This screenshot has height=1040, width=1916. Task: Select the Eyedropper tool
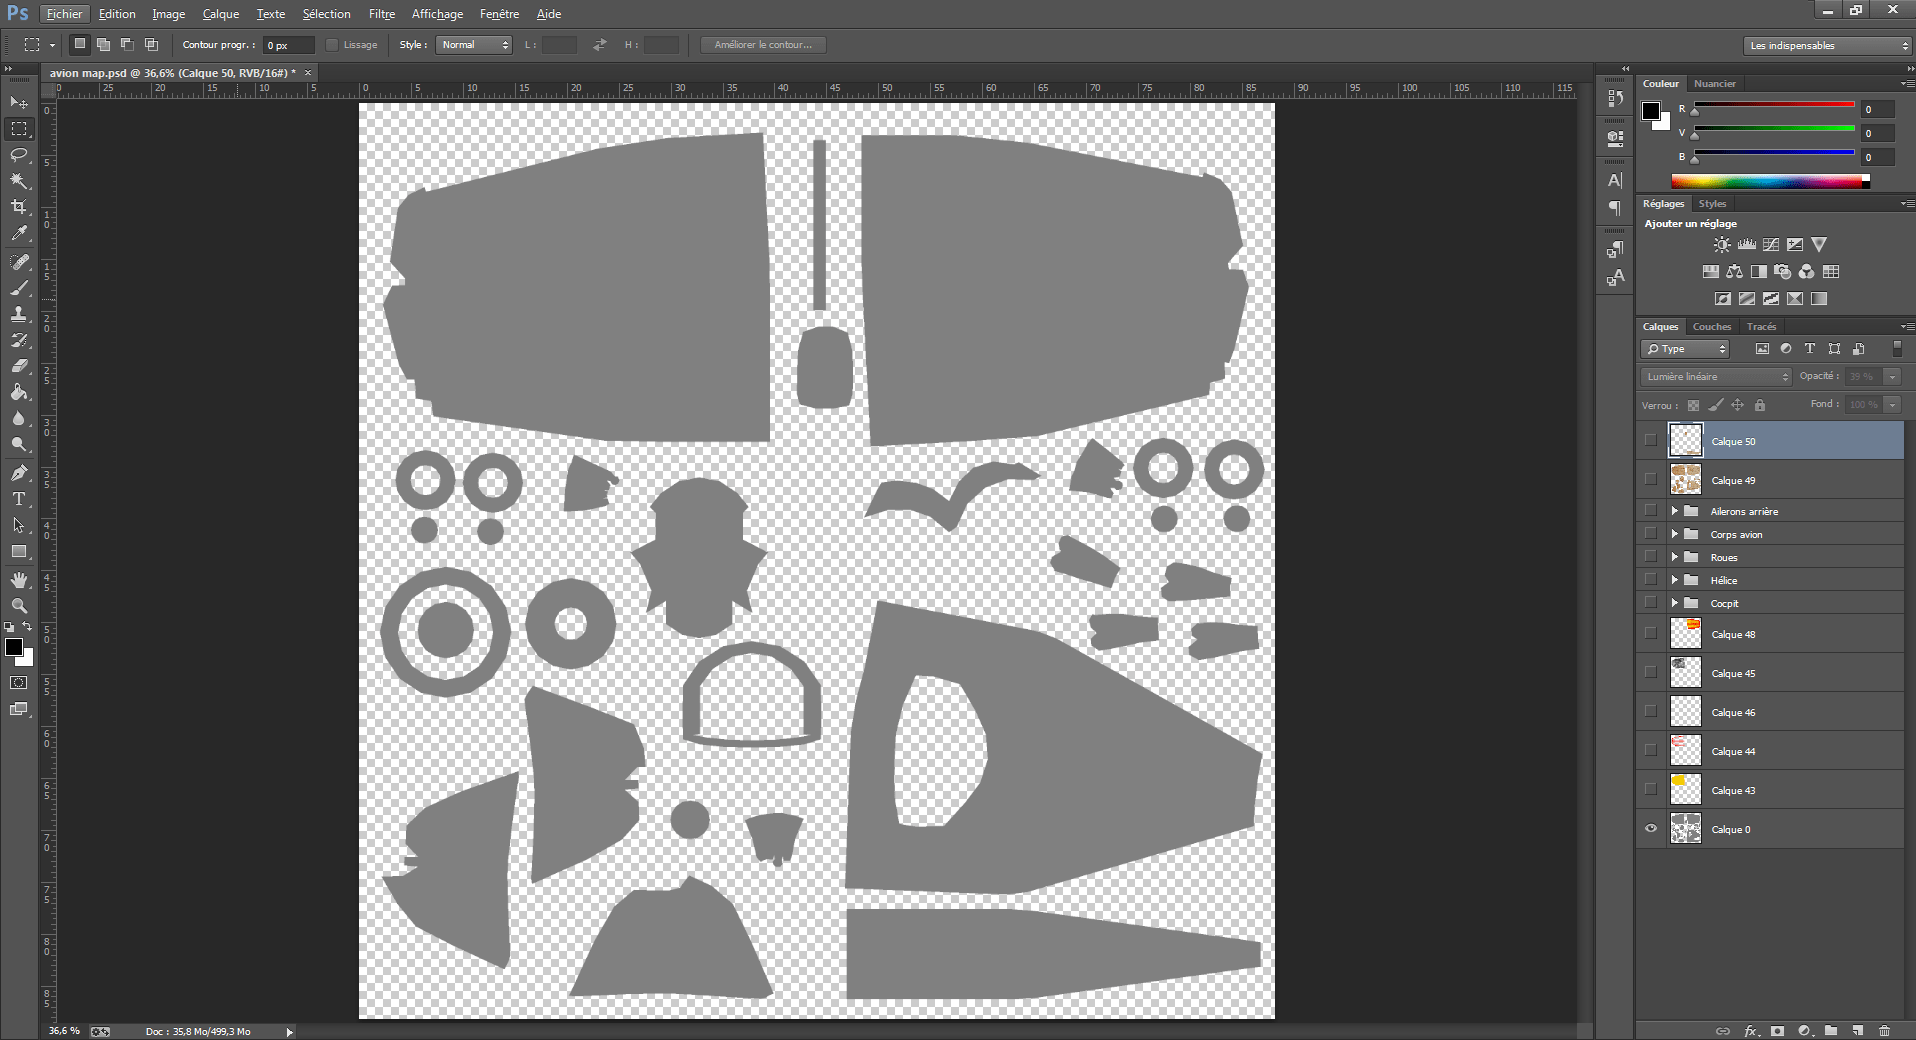19,234
